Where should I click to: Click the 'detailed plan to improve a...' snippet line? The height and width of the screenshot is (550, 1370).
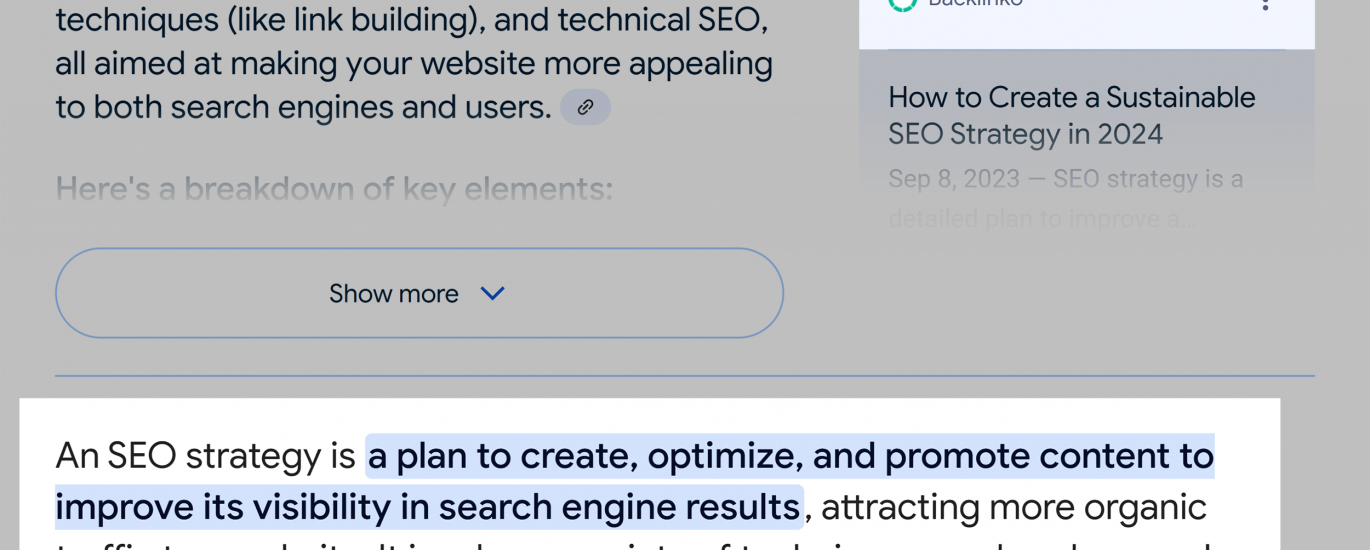coord(1041,220)
